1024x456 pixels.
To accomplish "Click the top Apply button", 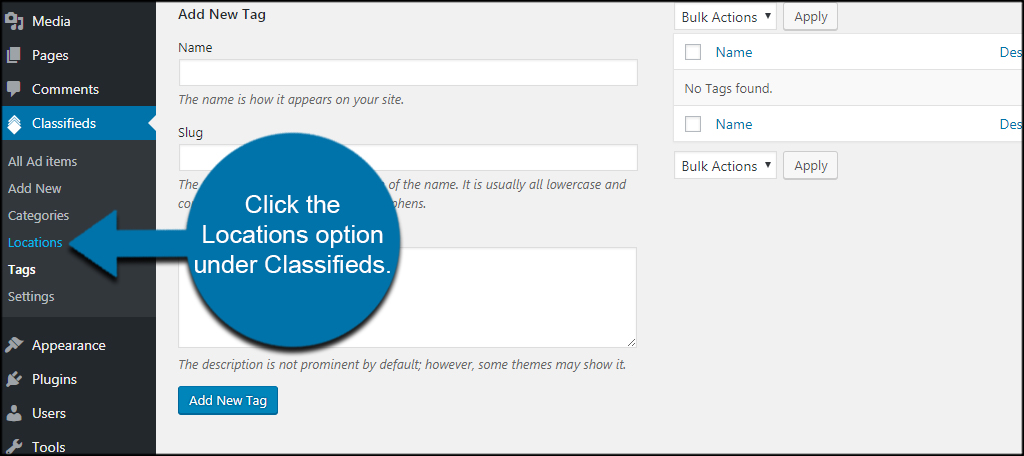I will pos(810,17).
